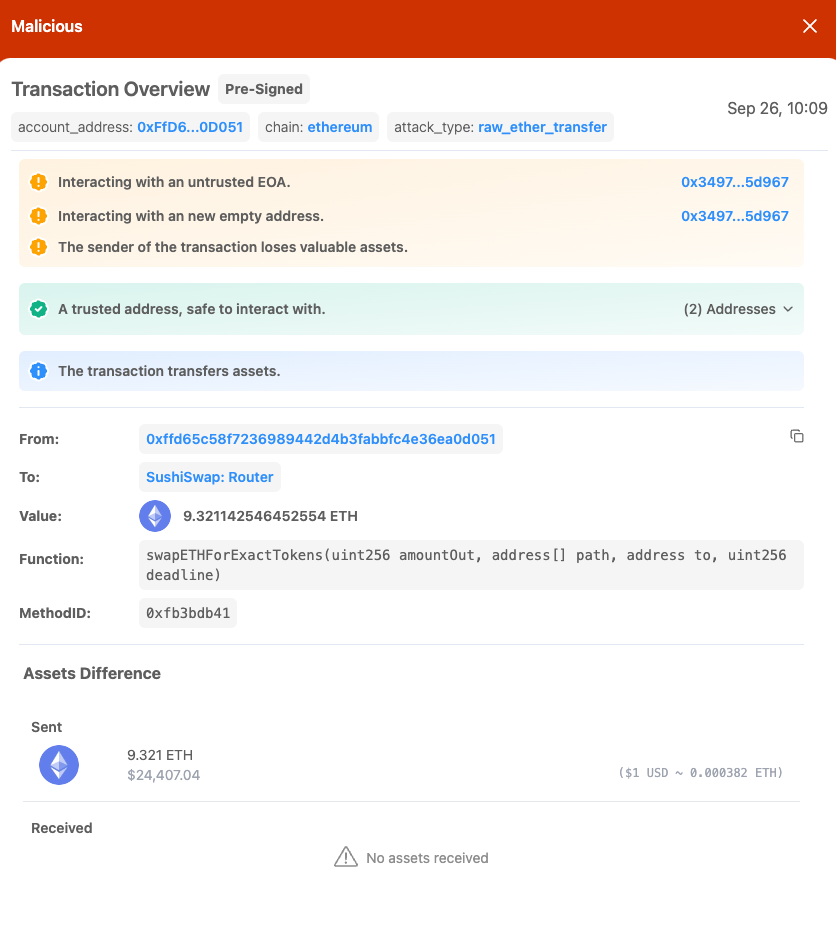Click the warning icon beside new empty address

(x=38, y=216)
